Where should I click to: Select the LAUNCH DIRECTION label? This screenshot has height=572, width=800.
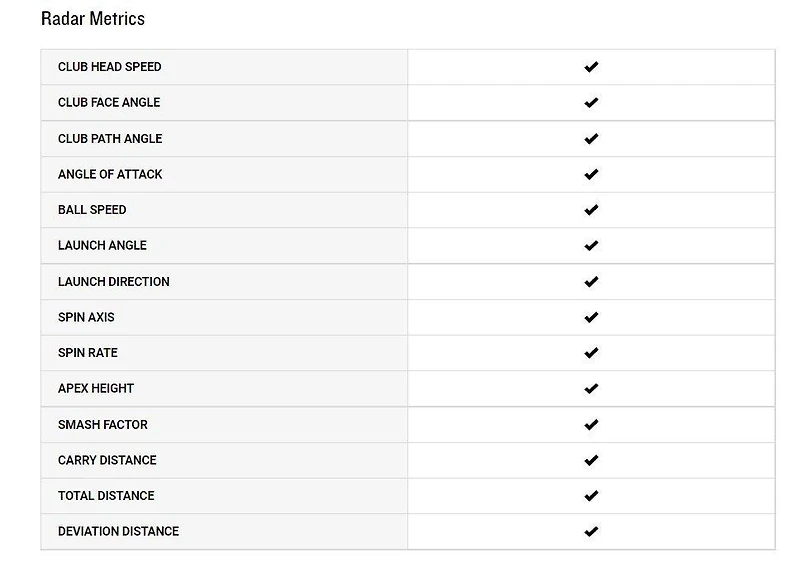pyautogui.click(x=113, y=282)
